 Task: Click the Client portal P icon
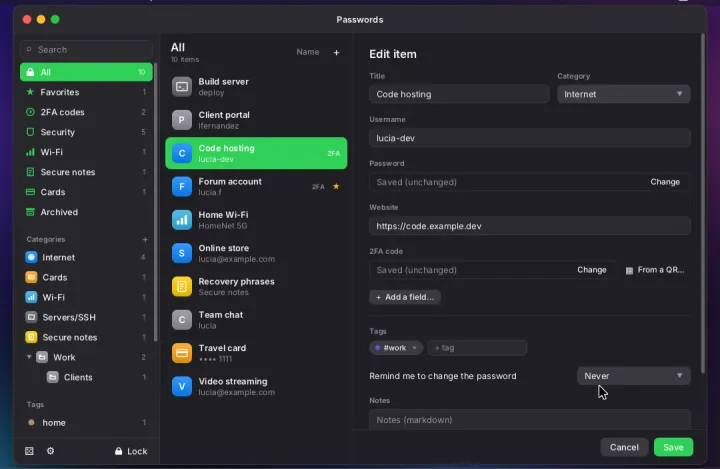[x=182, y=120]
